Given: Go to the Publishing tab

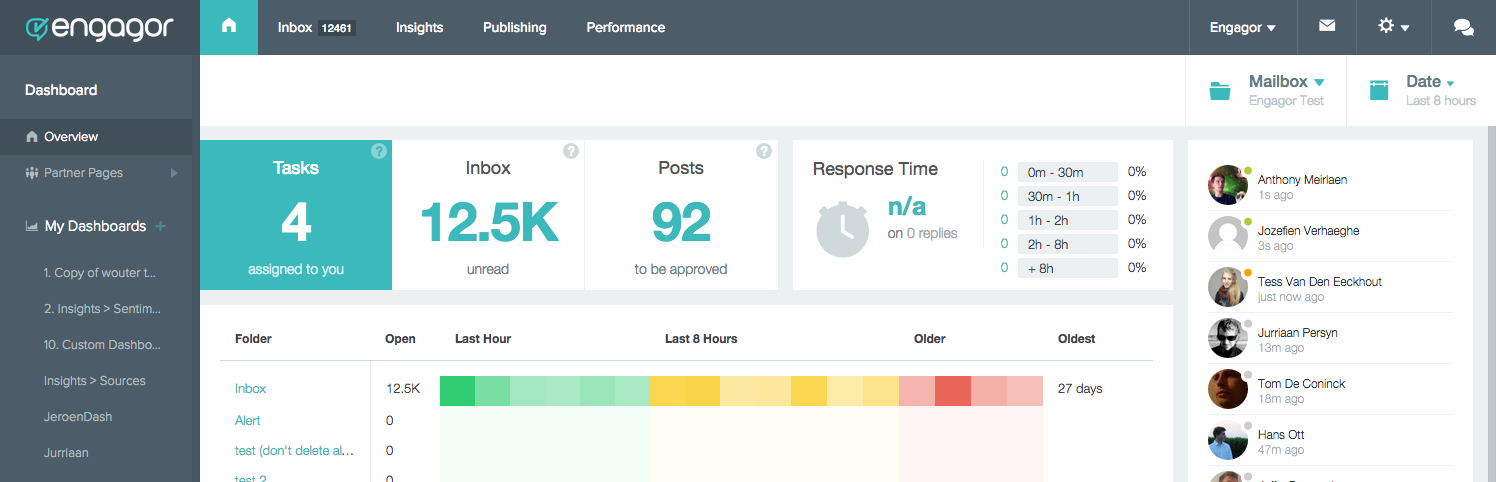Looking at the screenshot, I should click(x=514, y=28).
